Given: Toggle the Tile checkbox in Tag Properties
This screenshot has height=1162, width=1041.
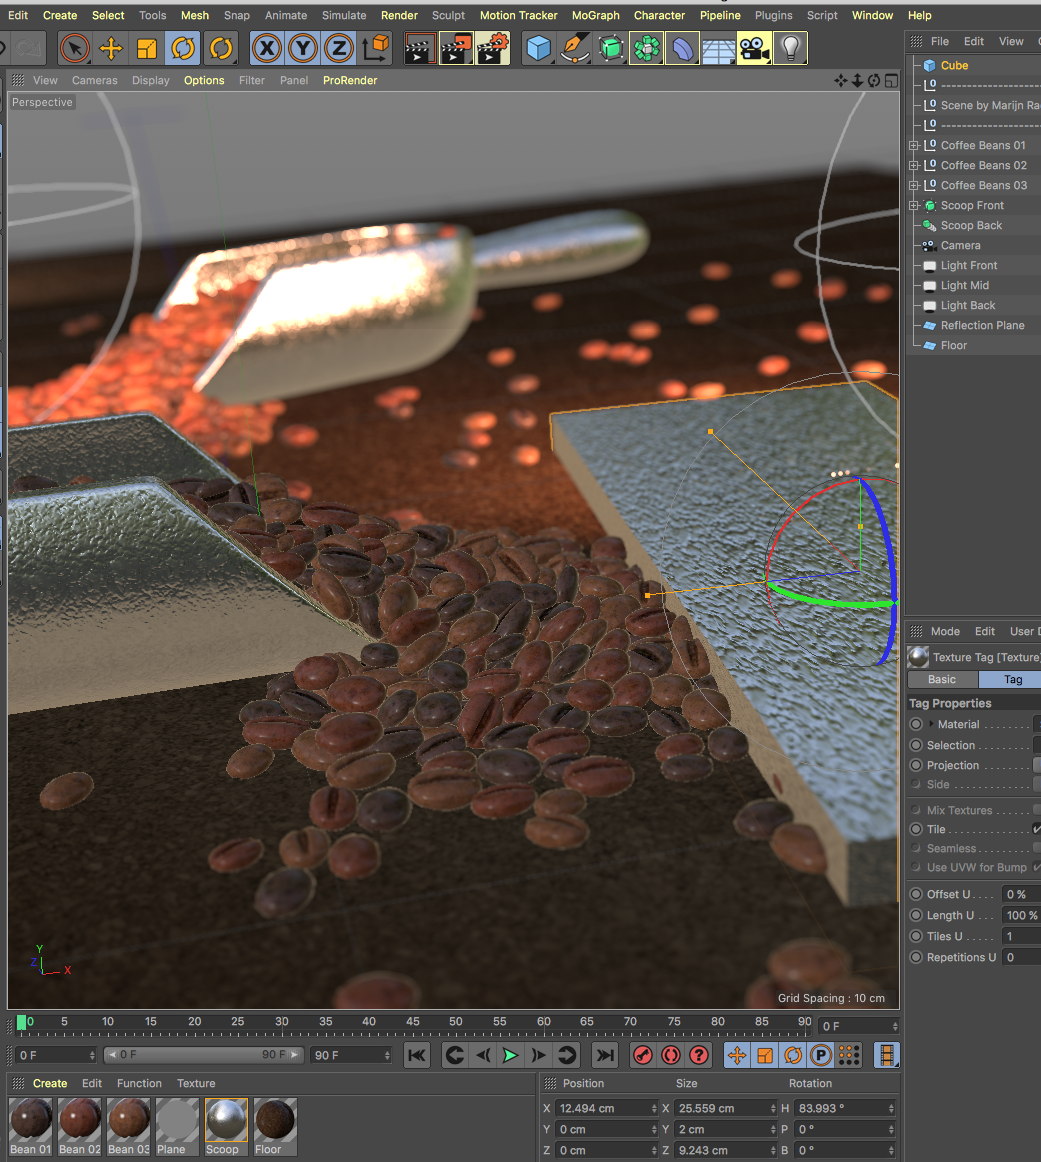Looking at the screenshot, I should (1036, 829).
